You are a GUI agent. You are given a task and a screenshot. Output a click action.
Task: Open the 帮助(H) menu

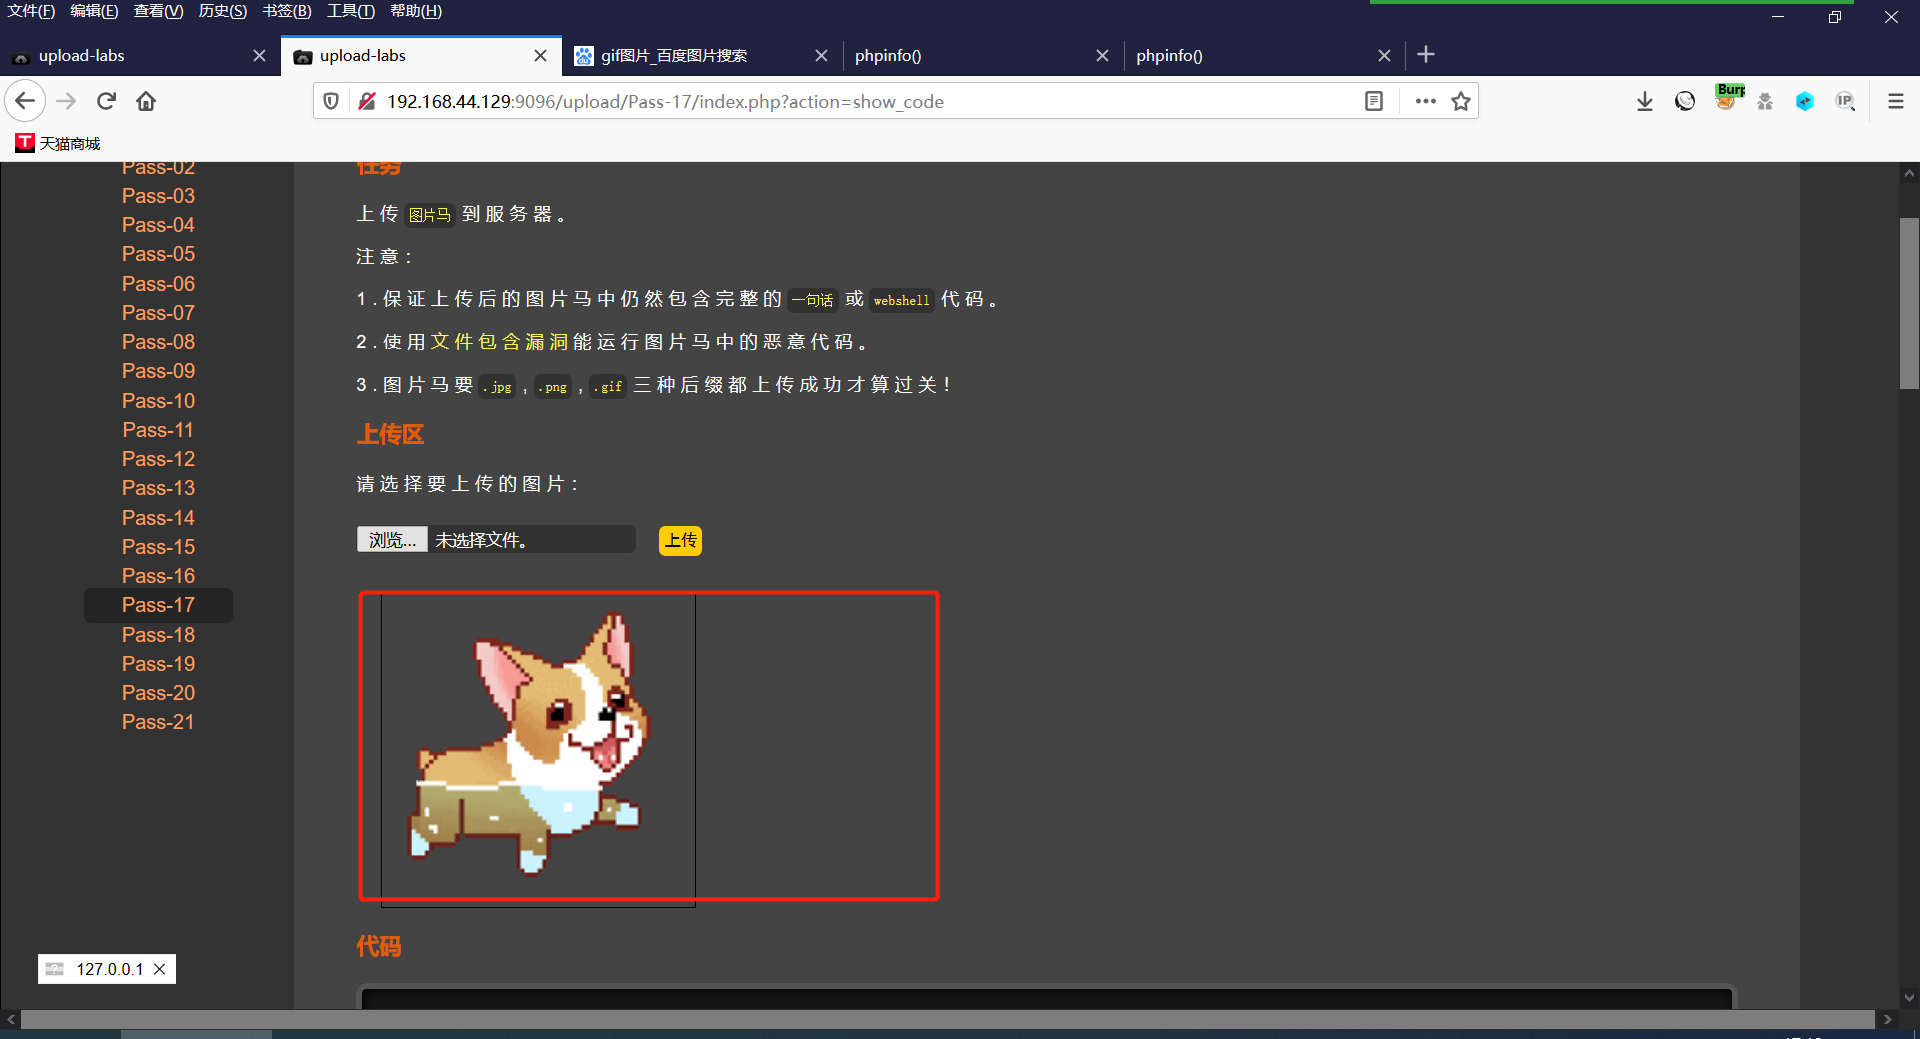416,11
